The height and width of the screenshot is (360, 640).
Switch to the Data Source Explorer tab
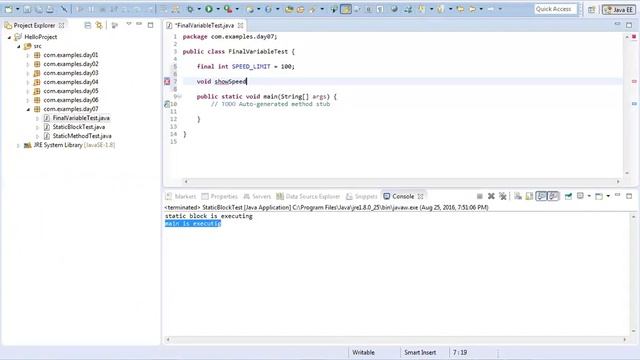coord(308,196)
